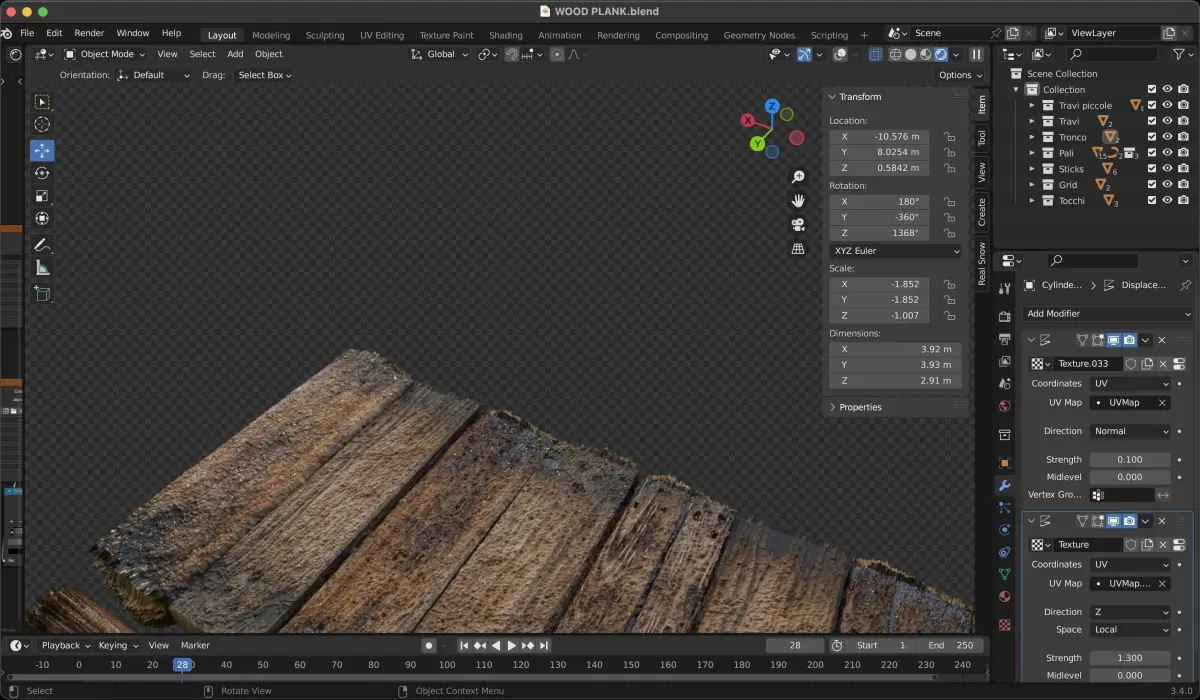Select rendered viewport shading

pyautogui.click(x=940, y=54)
